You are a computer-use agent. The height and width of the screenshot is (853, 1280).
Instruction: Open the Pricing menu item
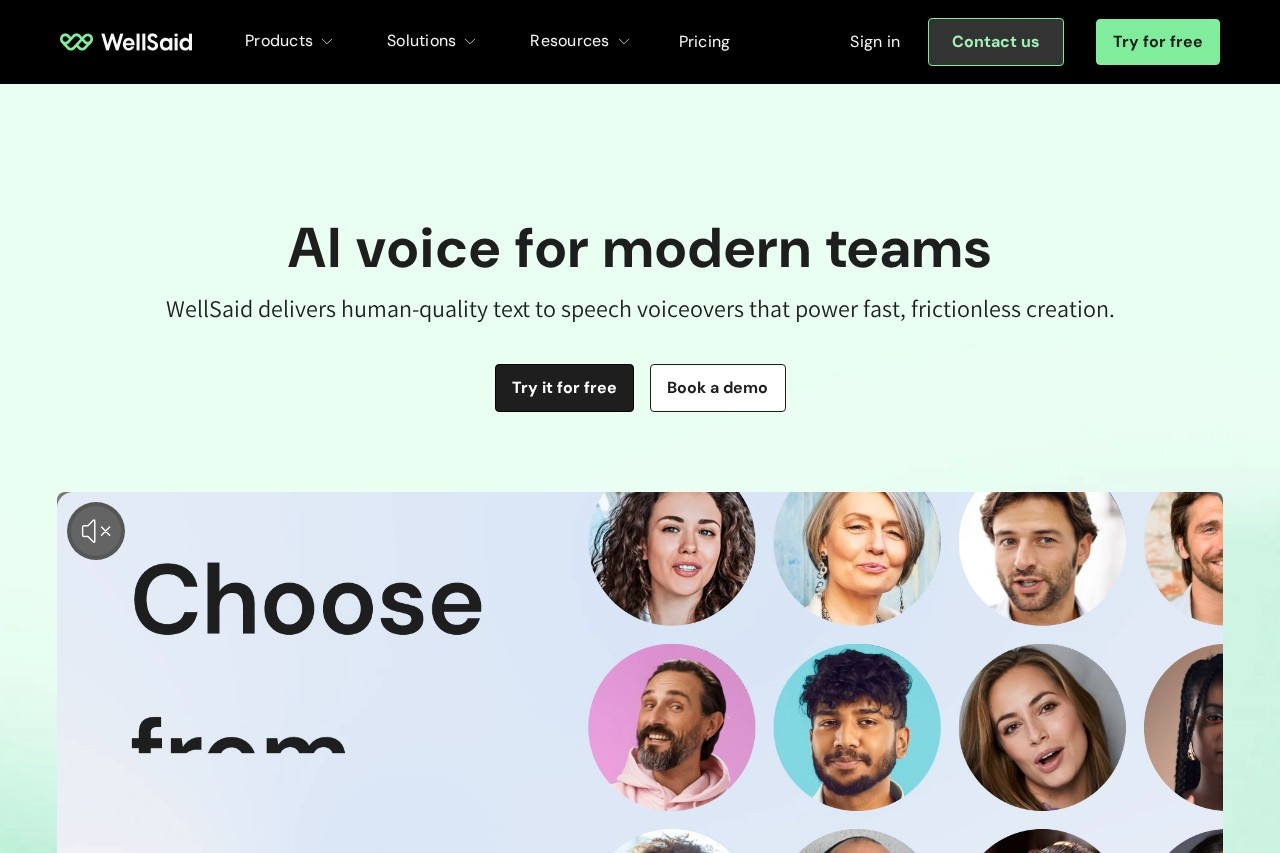[704, 42]
